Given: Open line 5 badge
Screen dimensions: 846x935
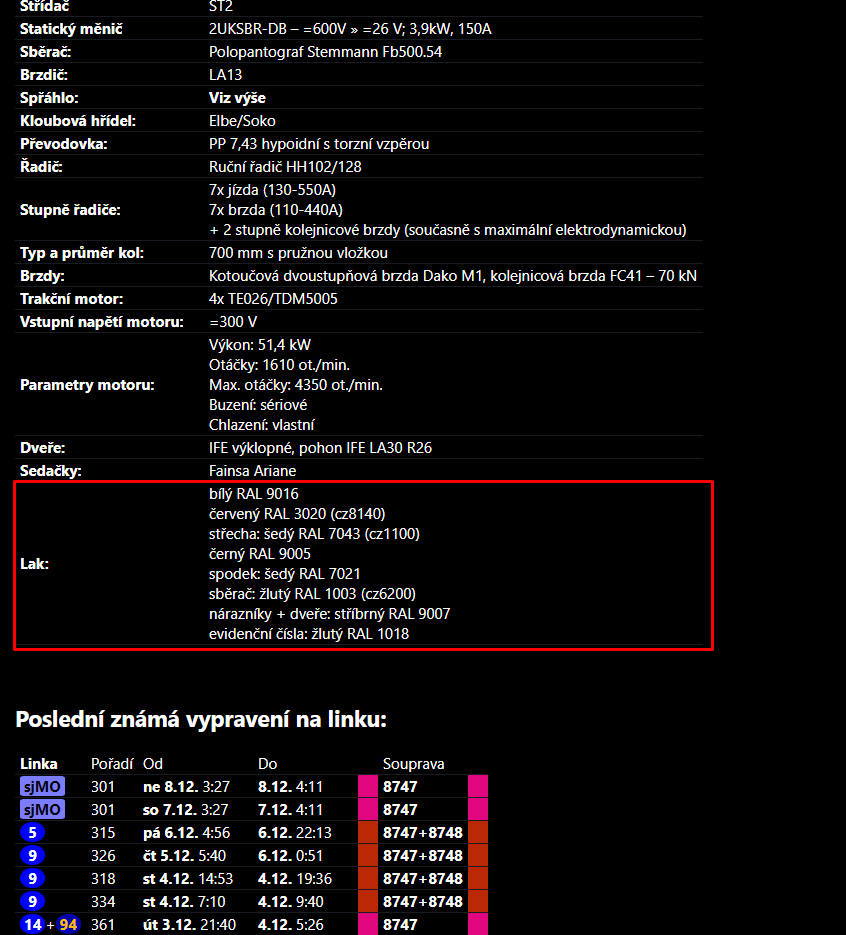Looking at the screenshot, I should click(x=32, y=833).
